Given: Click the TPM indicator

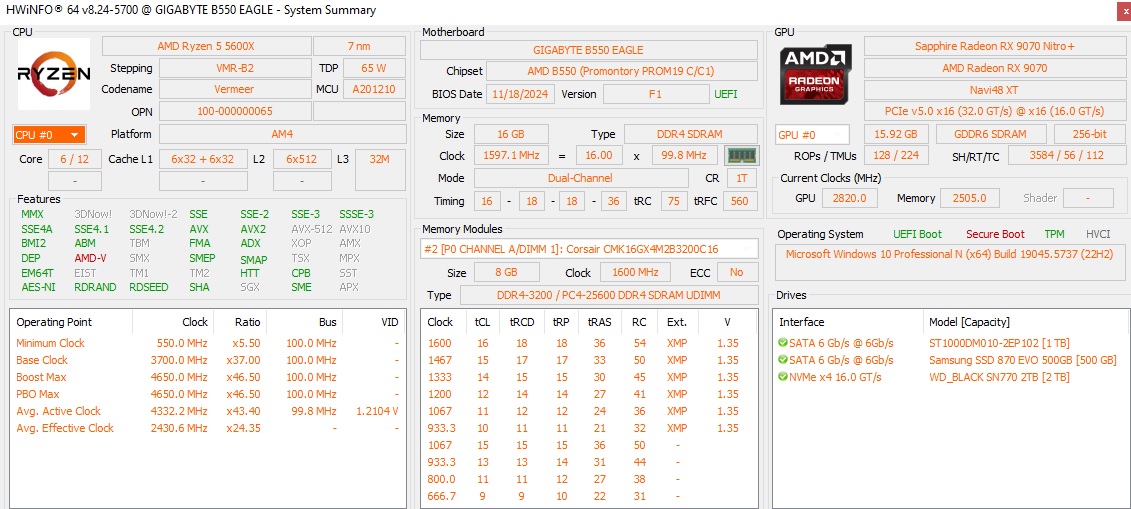Looking at the screenshot, I should 1055,234.
